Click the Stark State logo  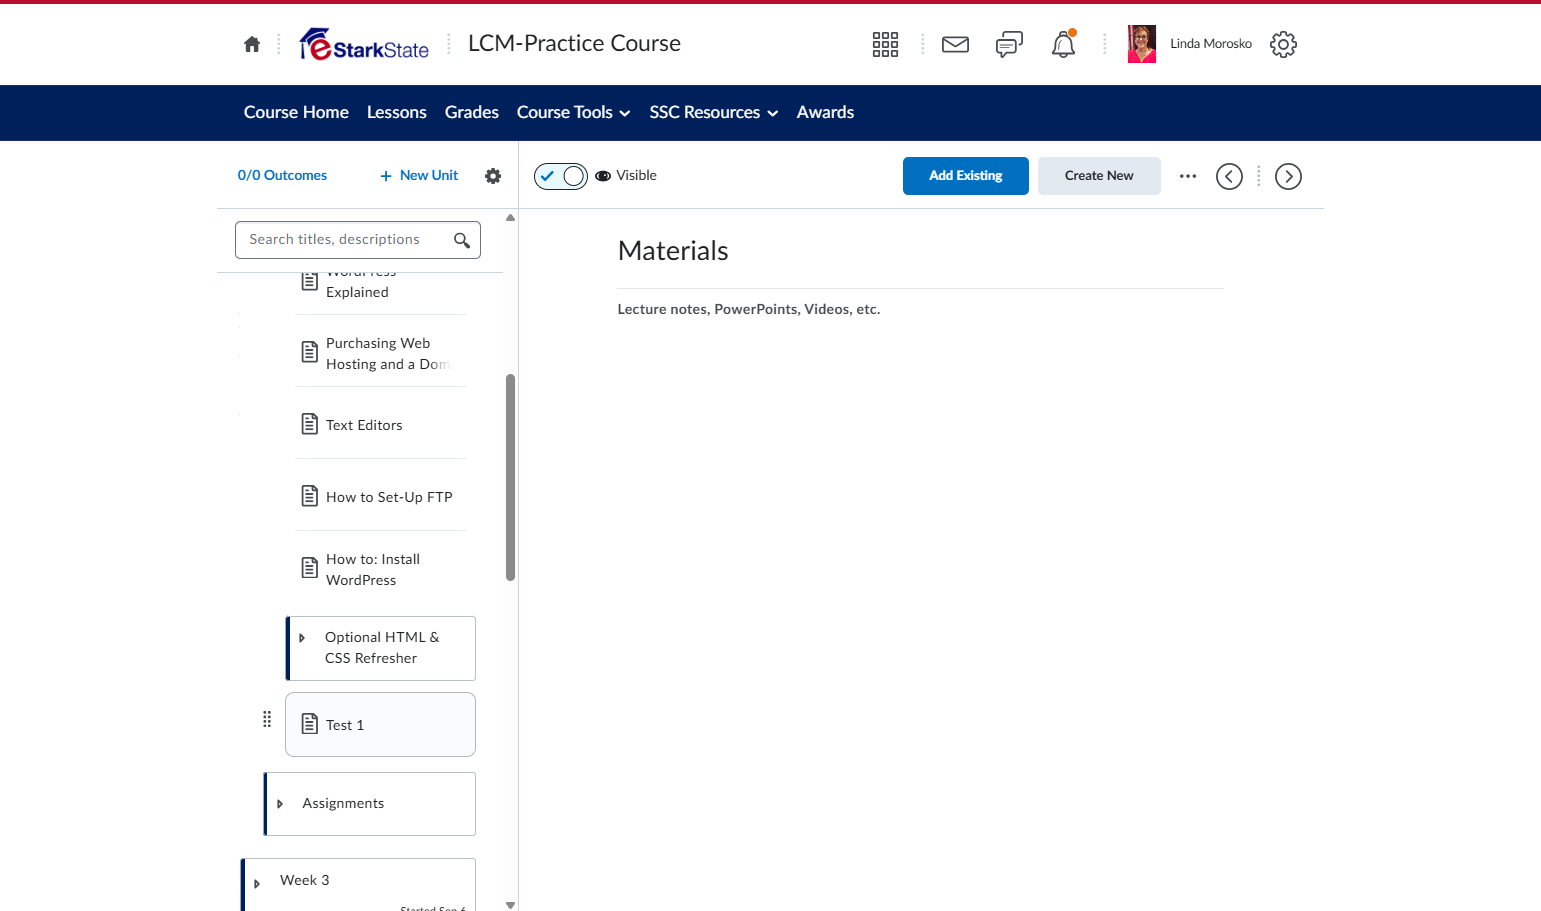pyautogui.click(x=364, y=44)
